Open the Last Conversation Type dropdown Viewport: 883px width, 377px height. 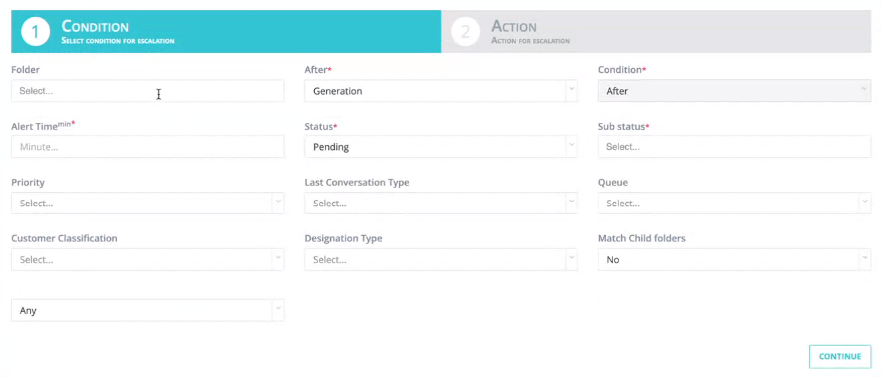tap(441, 203)
